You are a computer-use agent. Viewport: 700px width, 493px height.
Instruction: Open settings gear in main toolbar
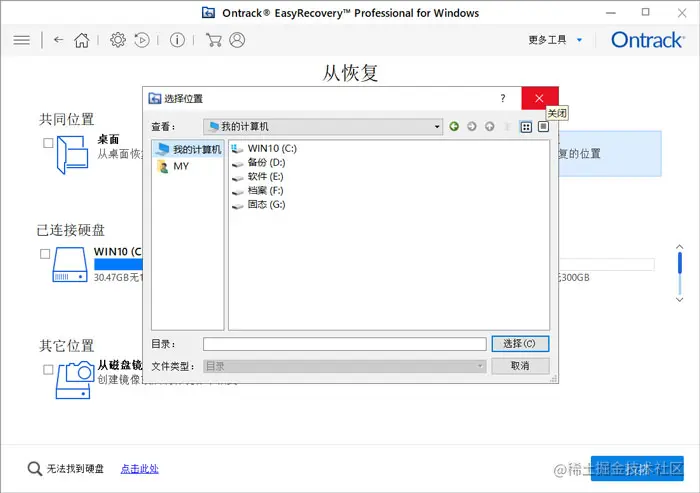118,40
